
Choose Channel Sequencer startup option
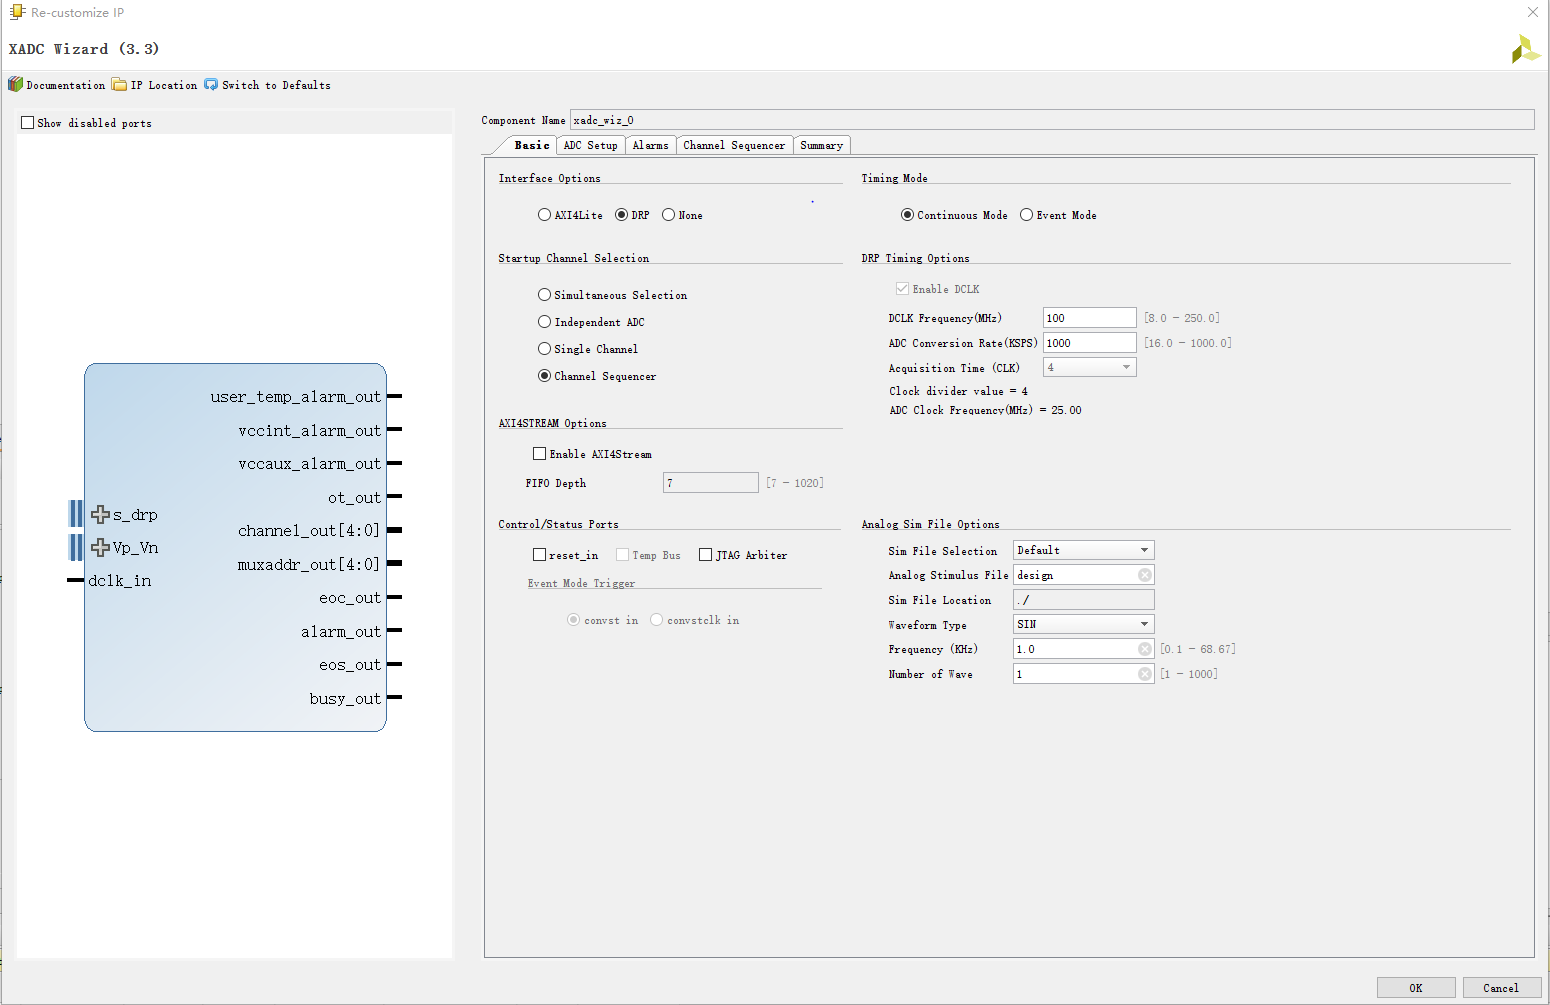[544, 376]
